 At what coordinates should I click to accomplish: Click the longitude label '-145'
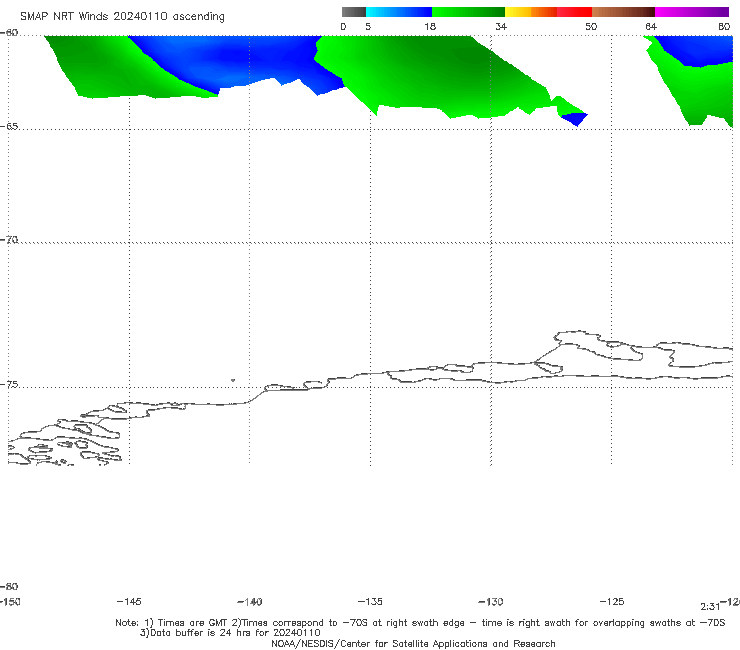129,602
